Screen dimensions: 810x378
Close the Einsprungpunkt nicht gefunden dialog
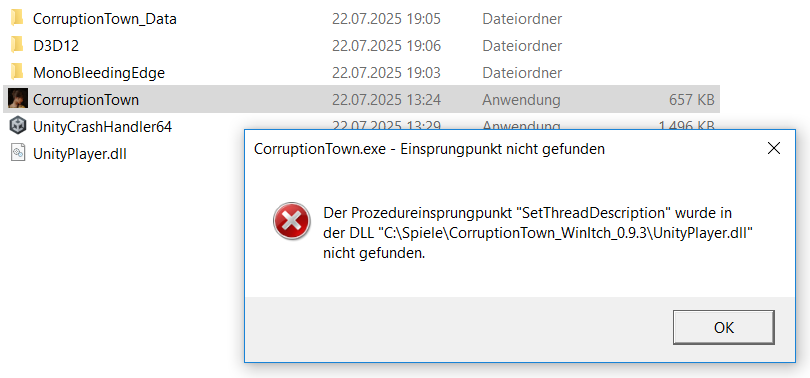coord(773,149)
